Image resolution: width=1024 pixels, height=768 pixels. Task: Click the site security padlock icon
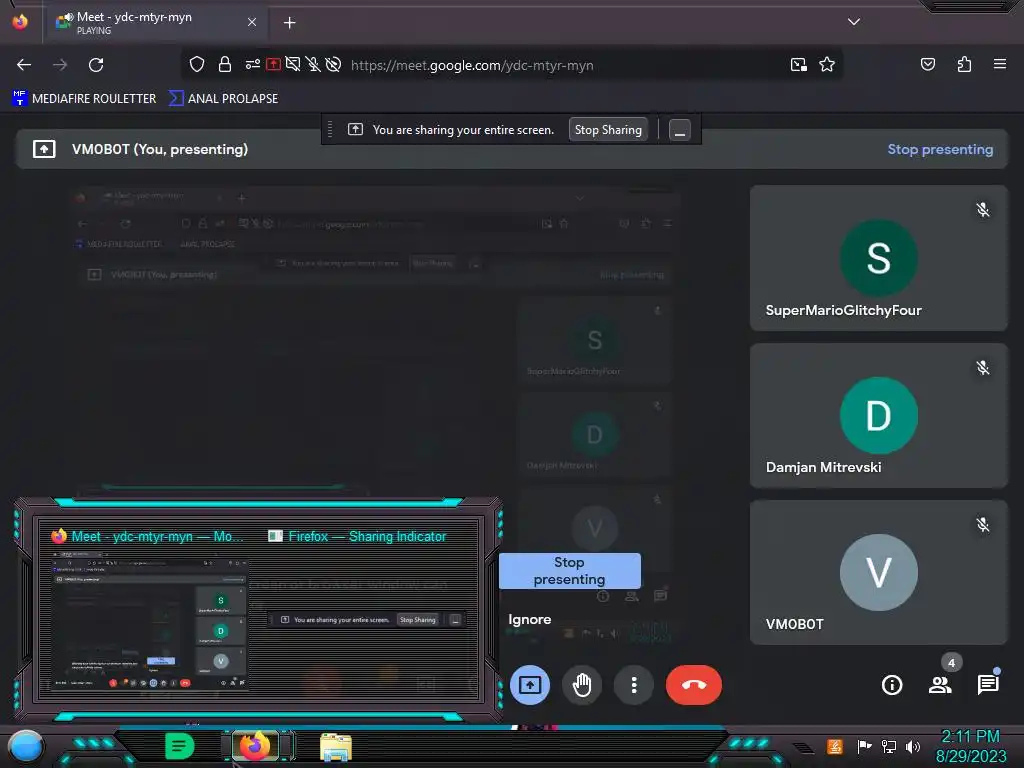(225, 65)
